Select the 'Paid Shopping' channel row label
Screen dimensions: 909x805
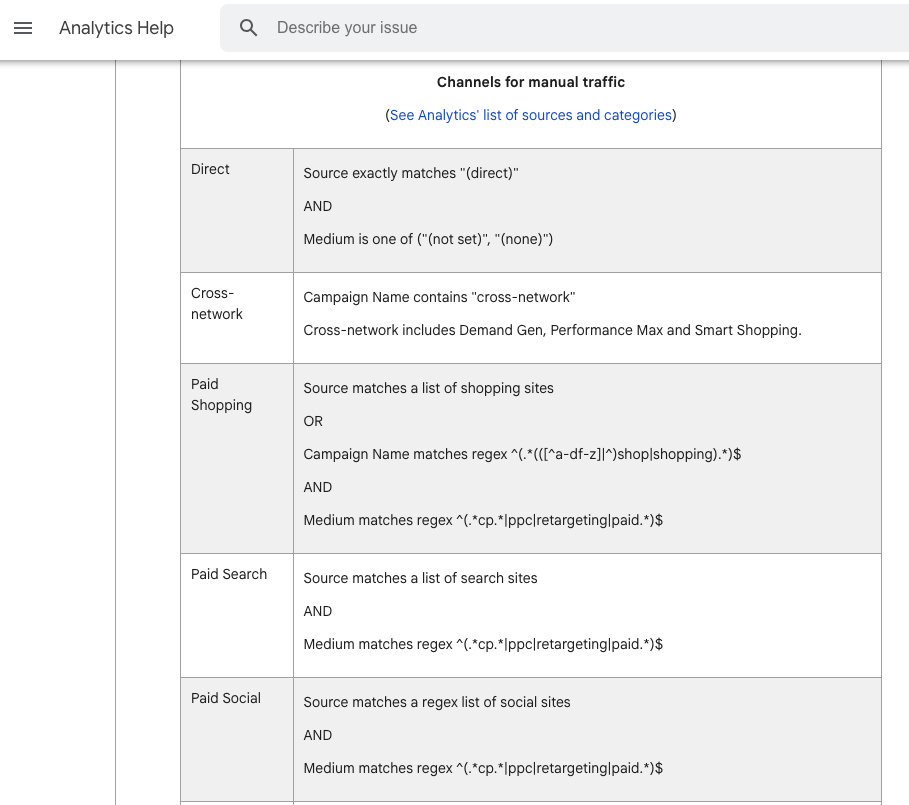(x=221, y=395)
